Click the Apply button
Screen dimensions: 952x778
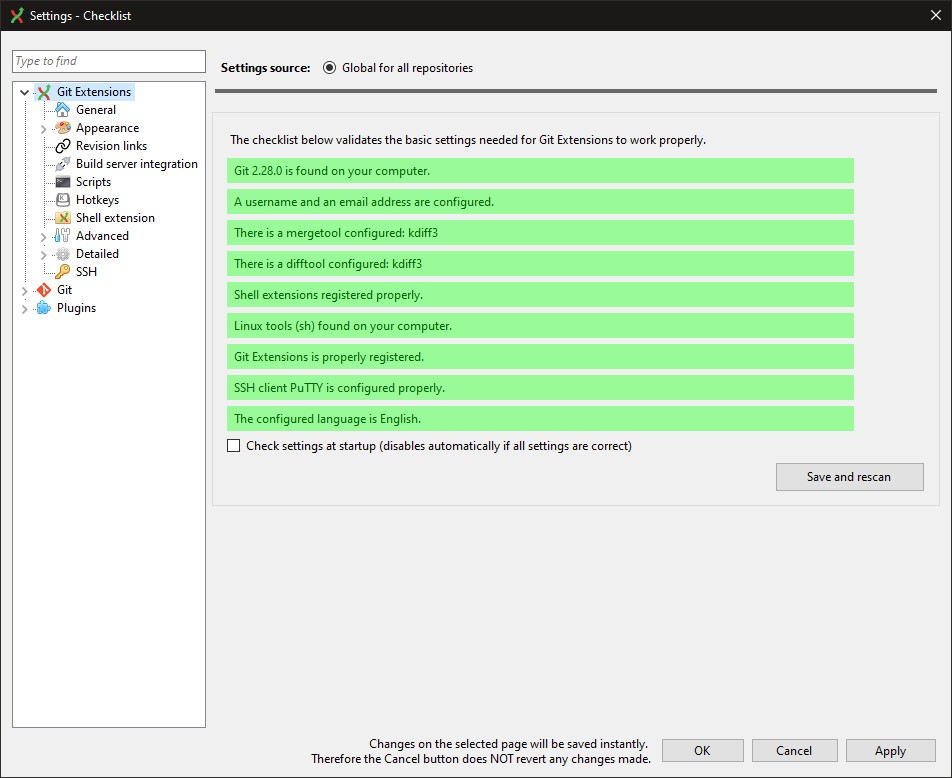pyautogui.click(x=890, y=751)
